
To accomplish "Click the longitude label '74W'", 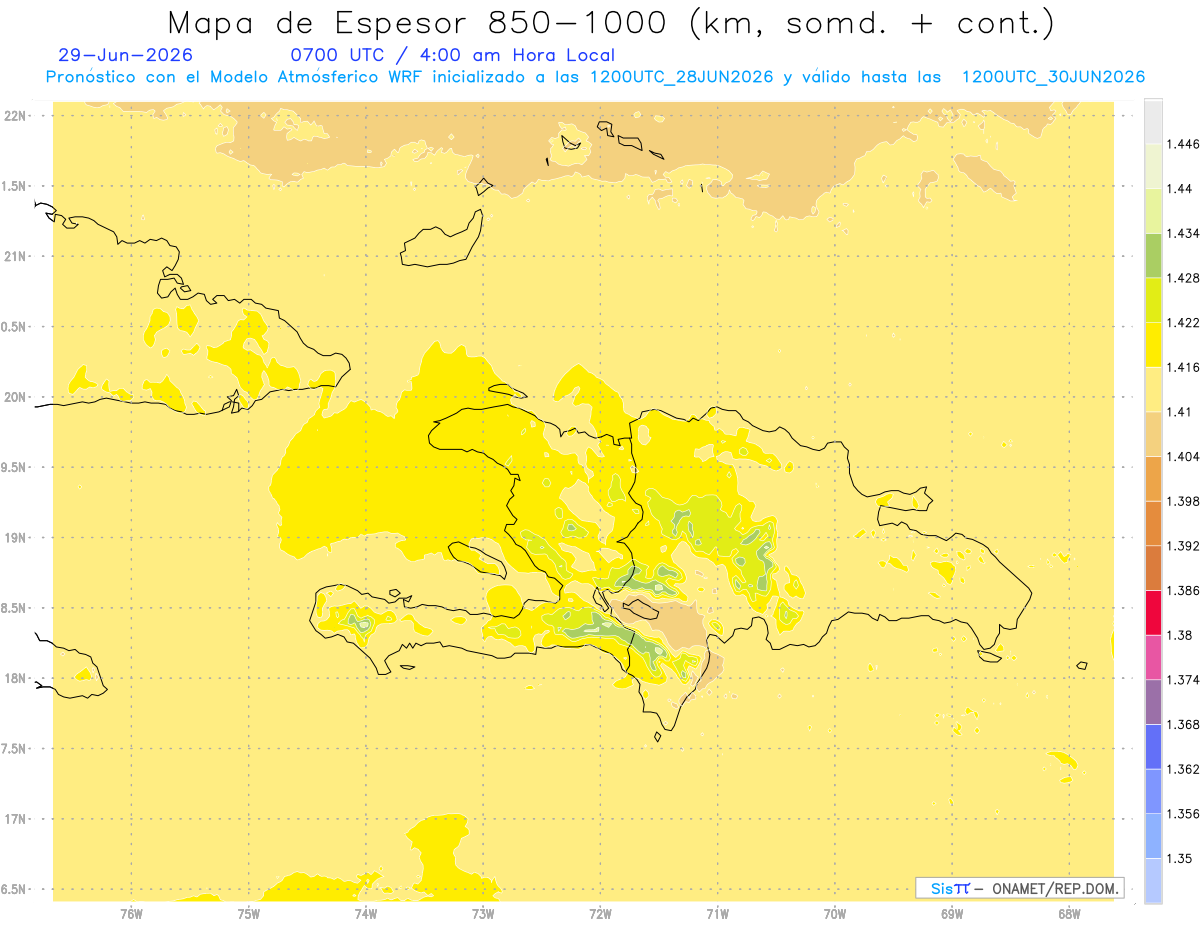I will click(x=365, y=913).
